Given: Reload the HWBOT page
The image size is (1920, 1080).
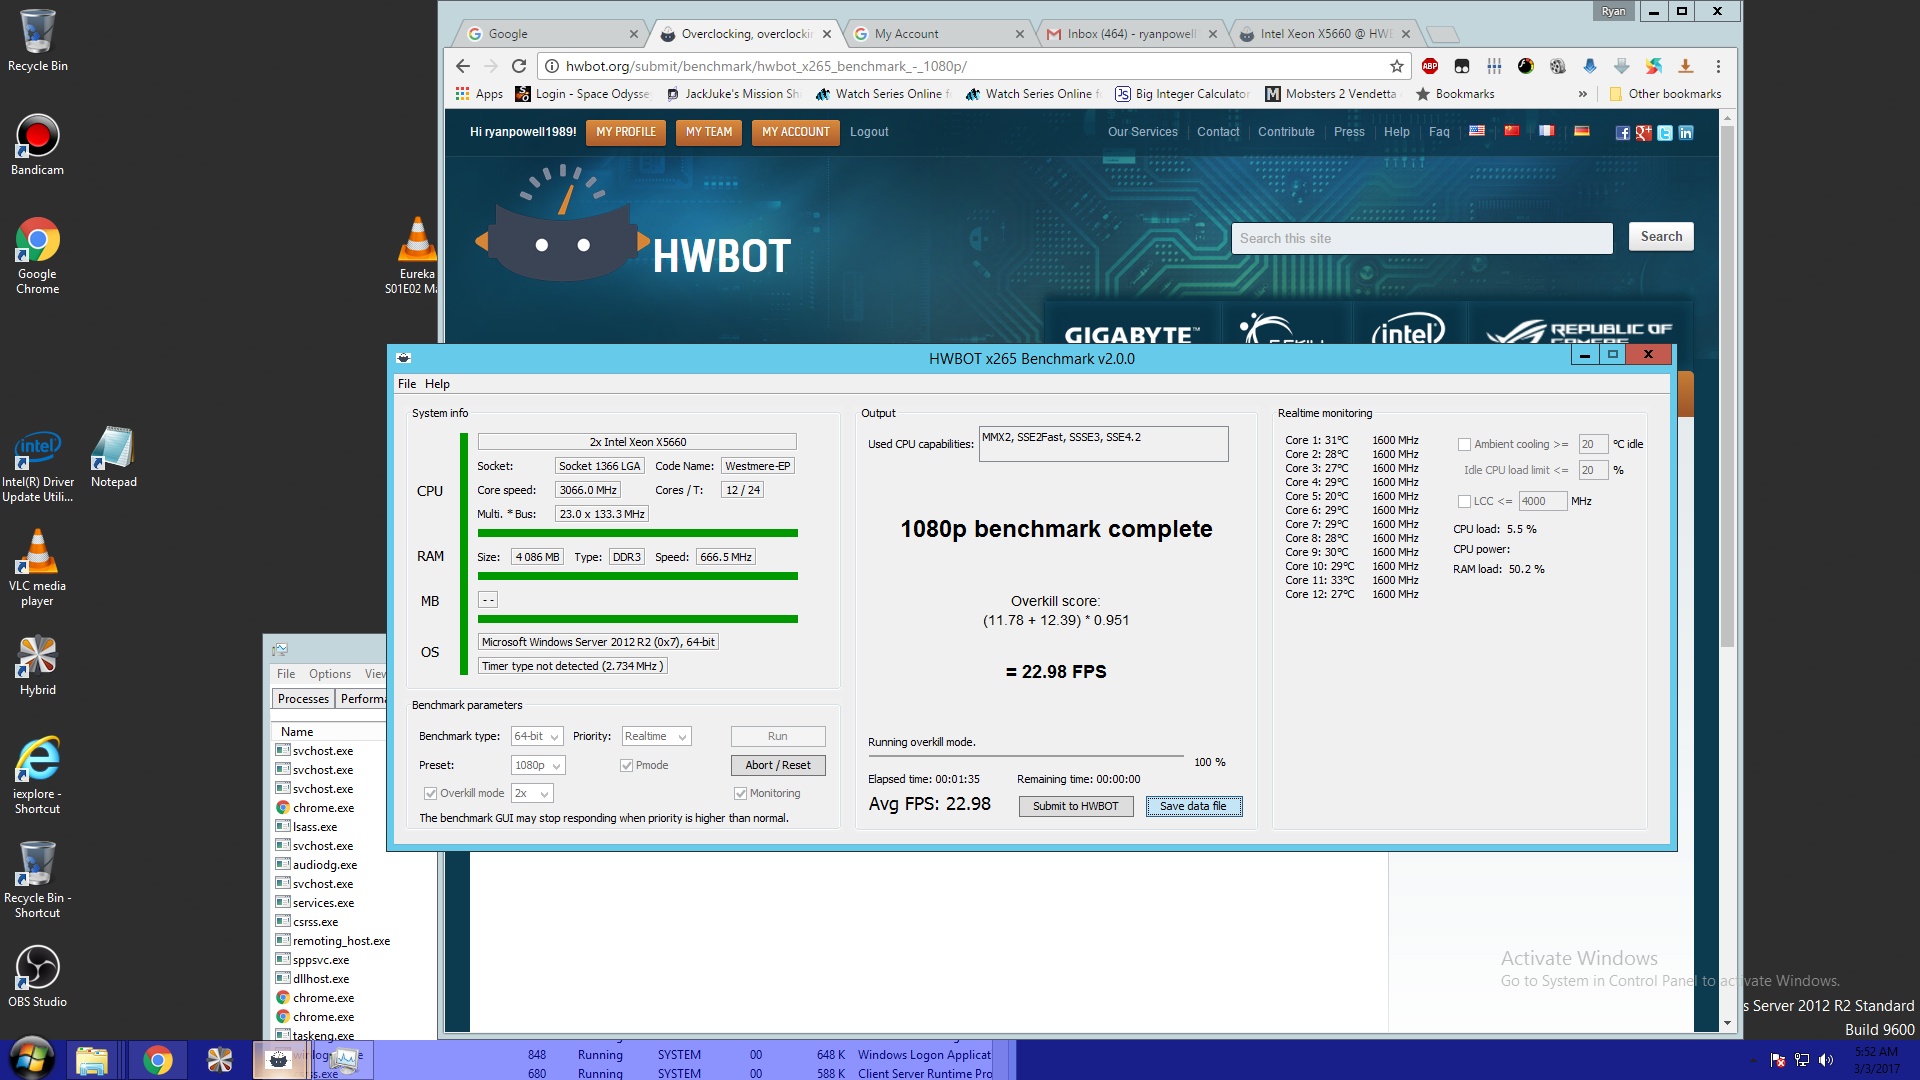Looking at the screenshot, I should pyautogui.click(x=518, y=66).
